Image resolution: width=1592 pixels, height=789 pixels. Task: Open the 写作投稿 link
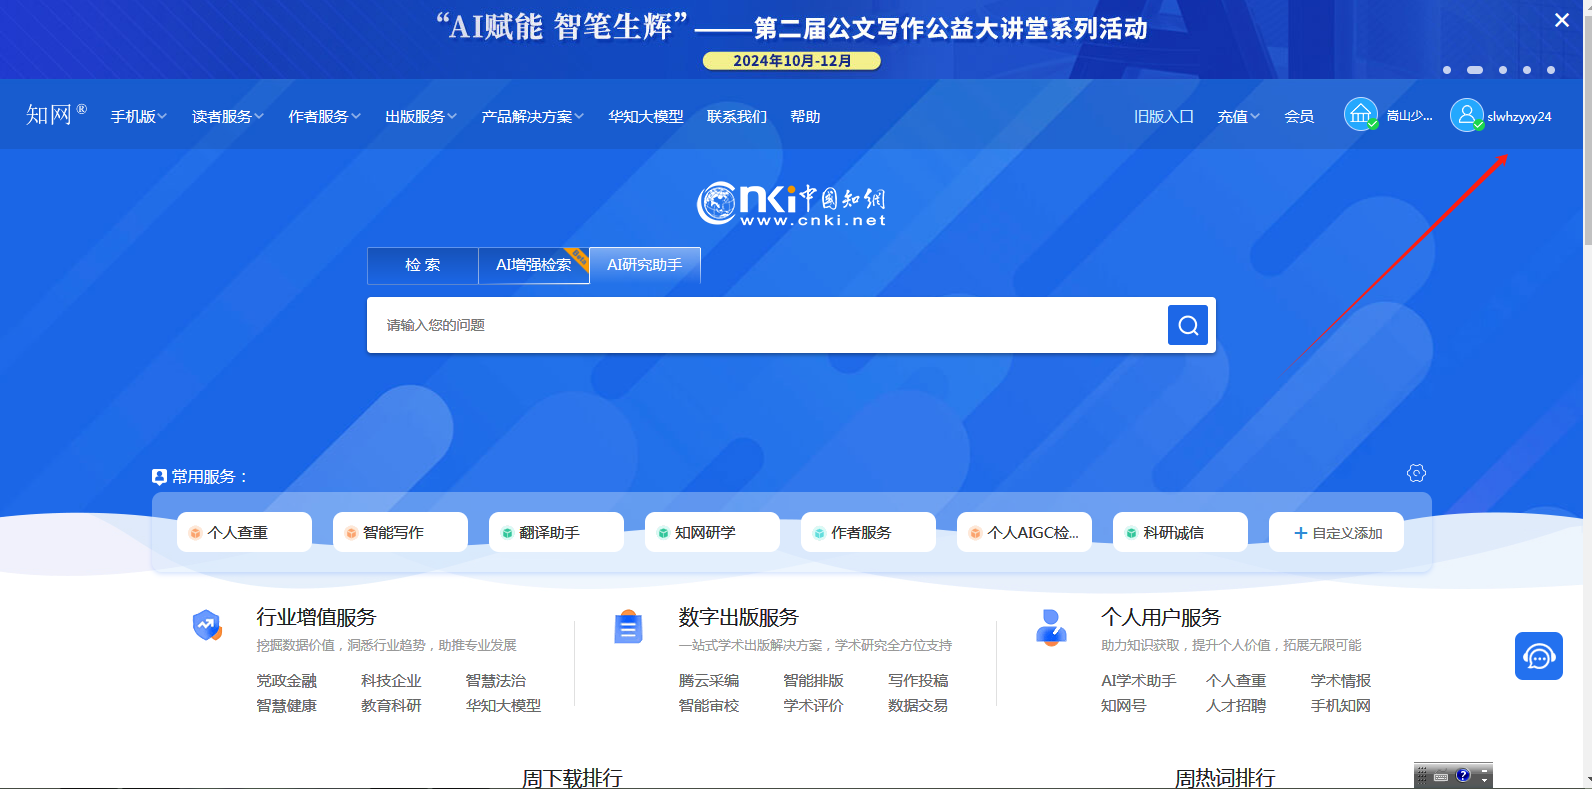[x=918, y=681]
